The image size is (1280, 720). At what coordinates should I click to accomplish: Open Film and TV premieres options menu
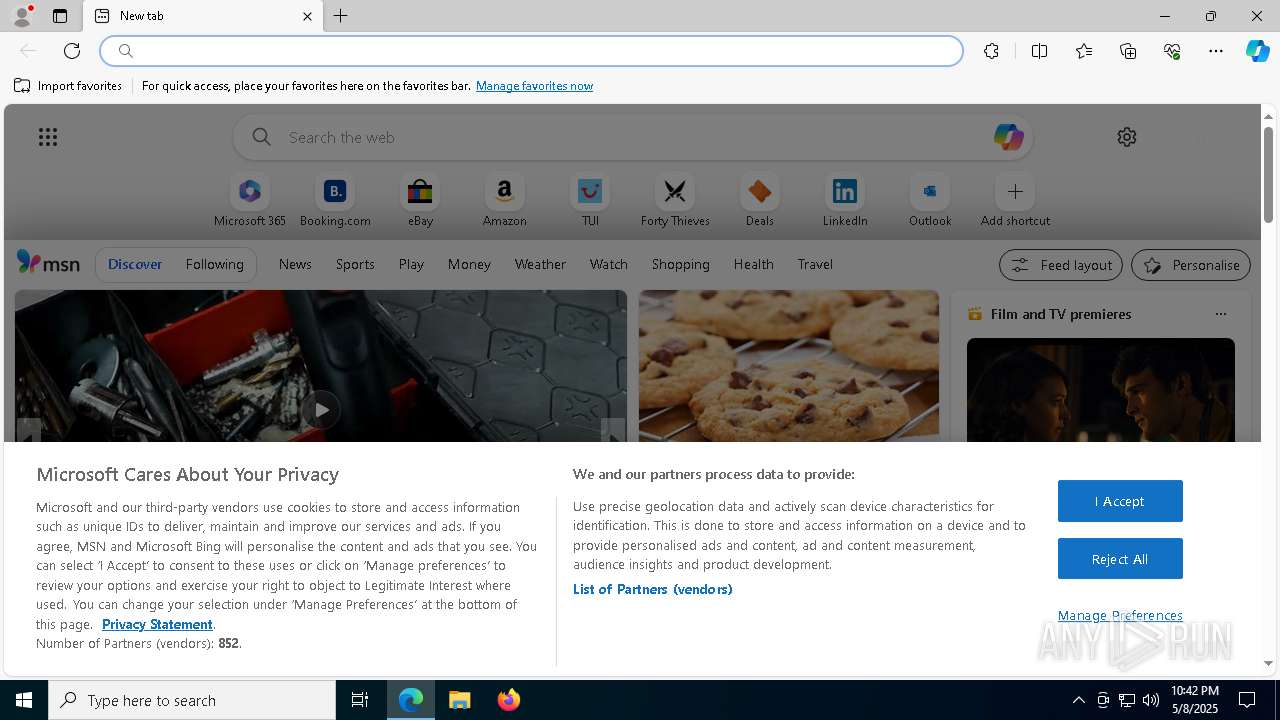coord(1220,314)
